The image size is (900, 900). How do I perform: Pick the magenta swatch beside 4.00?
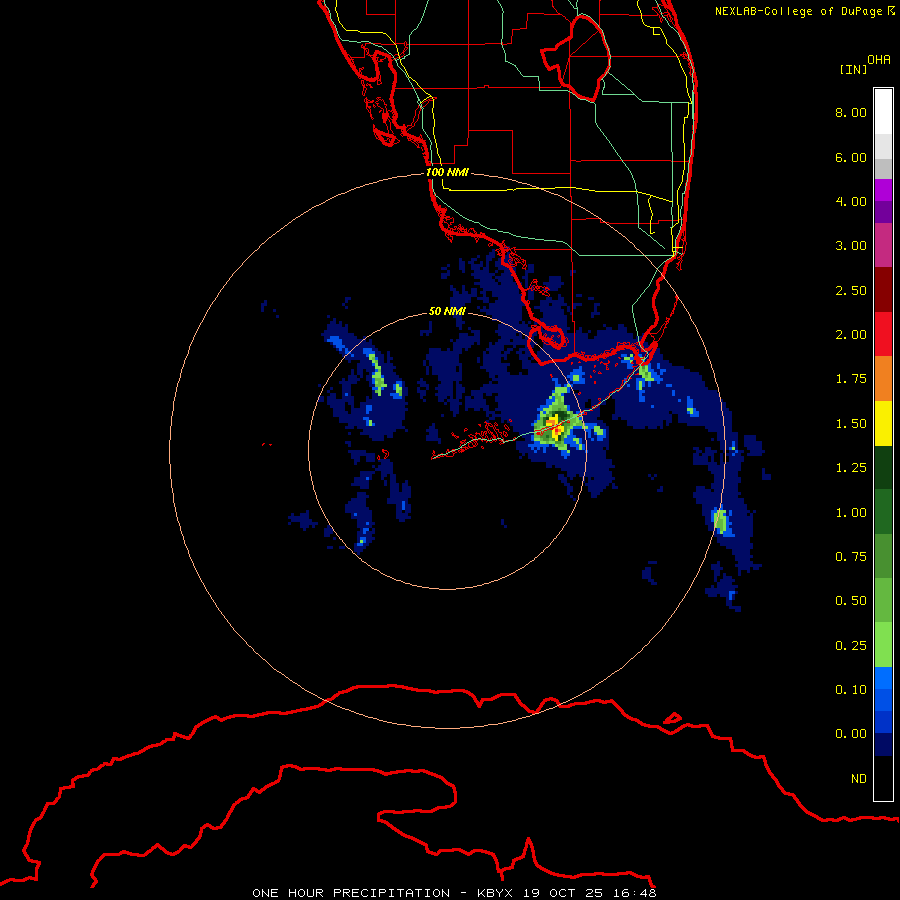click(883, 190)
